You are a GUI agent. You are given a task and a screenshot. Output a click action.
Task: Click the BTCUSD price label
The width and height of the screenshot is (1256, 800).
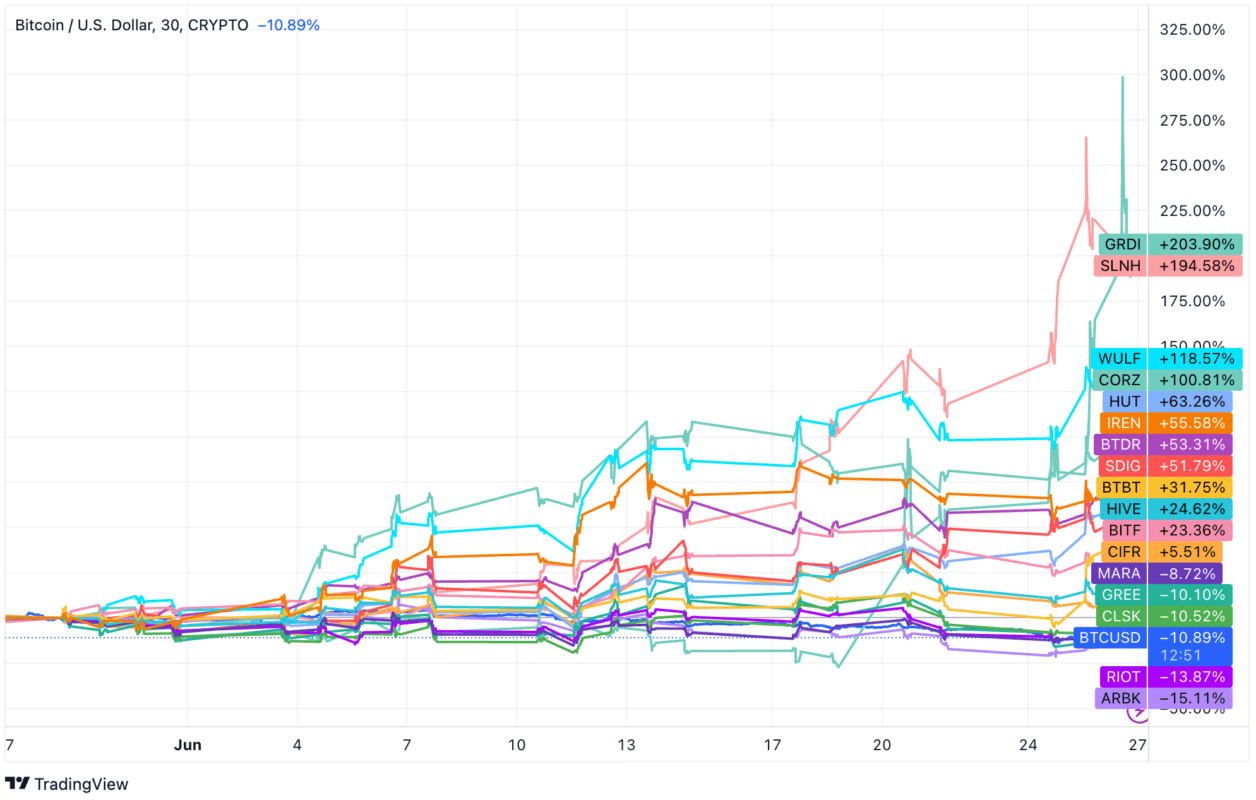[1109, 637]
